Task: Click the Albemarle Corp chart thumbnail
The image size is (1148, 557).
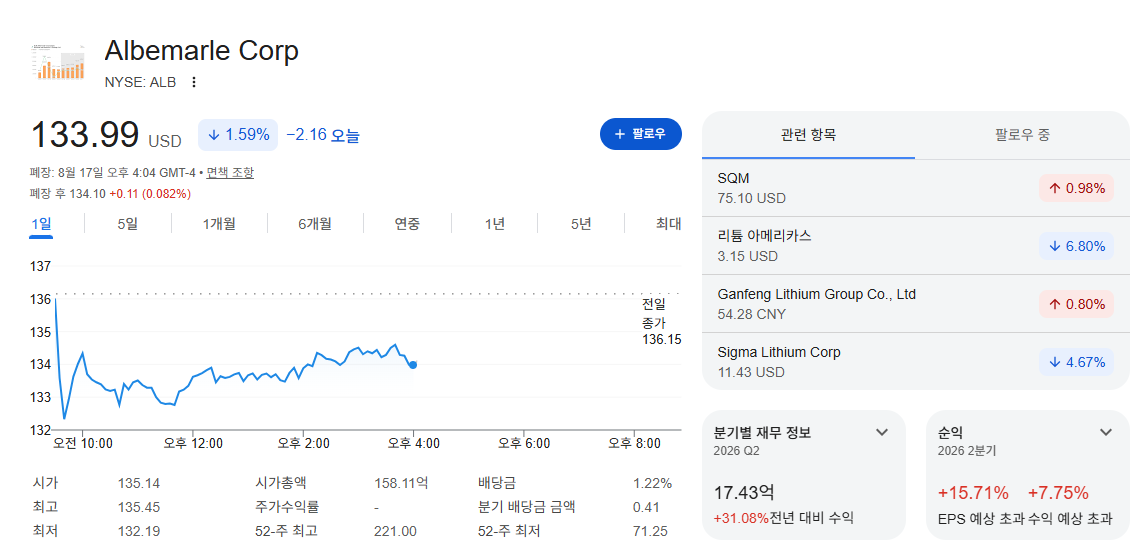Action: [59, 61]
